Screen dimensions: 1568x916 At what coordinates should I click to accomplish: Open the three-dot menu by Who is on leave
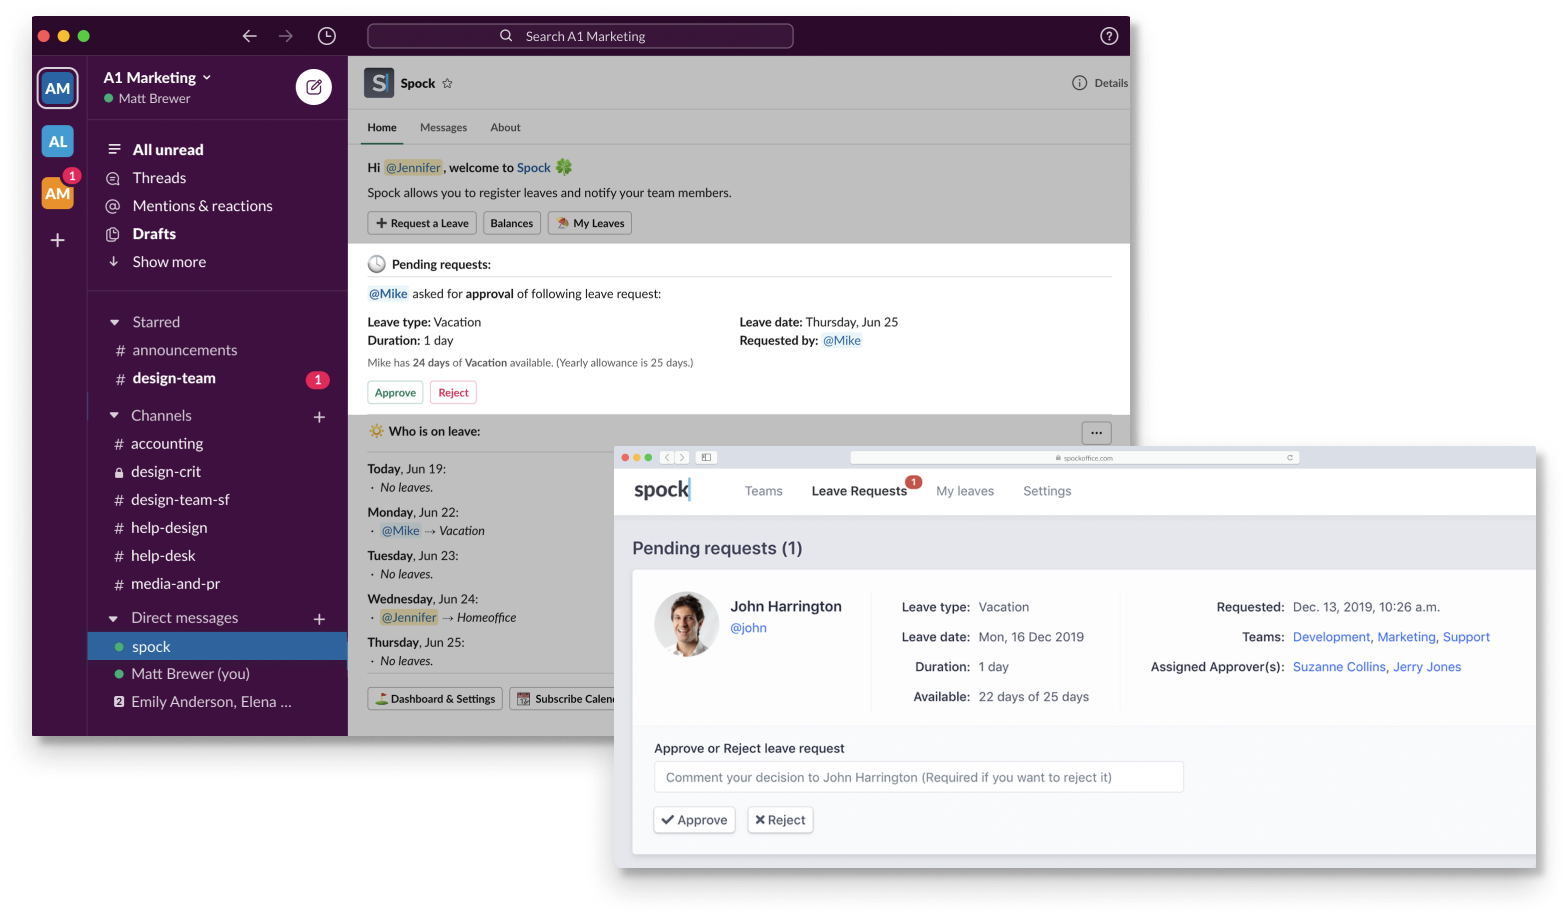[1097, 433]
